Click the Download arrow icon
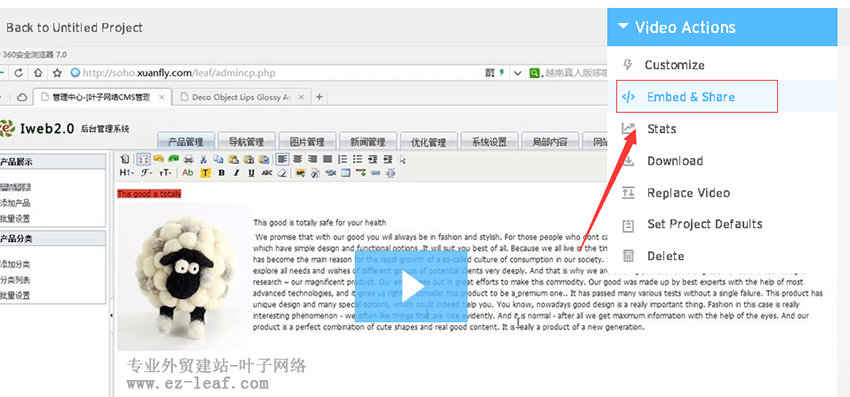Viewport: 850px width, 397px height. (628, 161)
